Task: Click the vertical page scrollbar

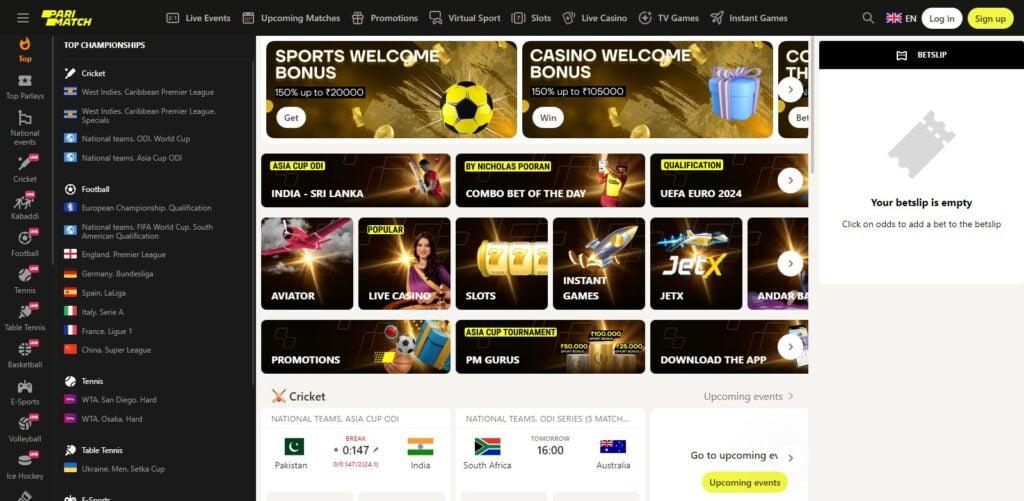Action: point(812,105)
